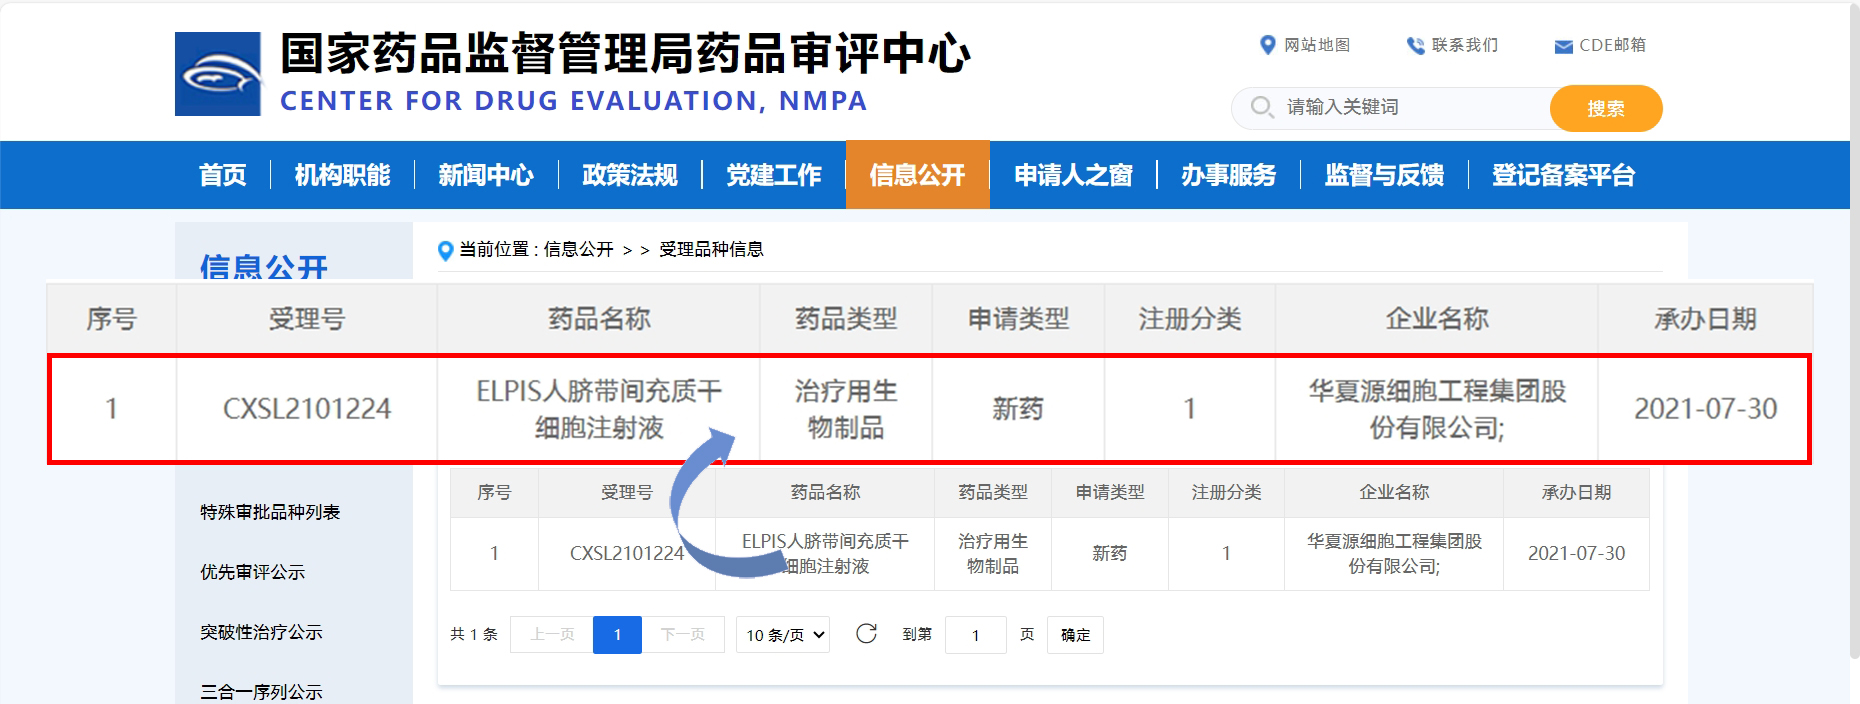Click the site map location pin icon
The height and width of the screenshot is (704, 1860).
1267,45
